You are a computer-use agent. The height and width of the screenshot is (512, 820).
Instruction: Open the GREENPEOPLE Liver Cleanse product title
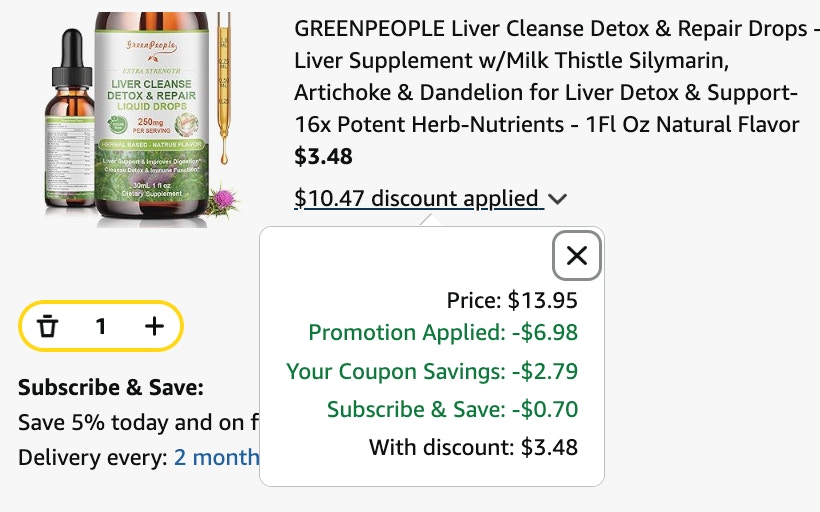tap(552, 76)
